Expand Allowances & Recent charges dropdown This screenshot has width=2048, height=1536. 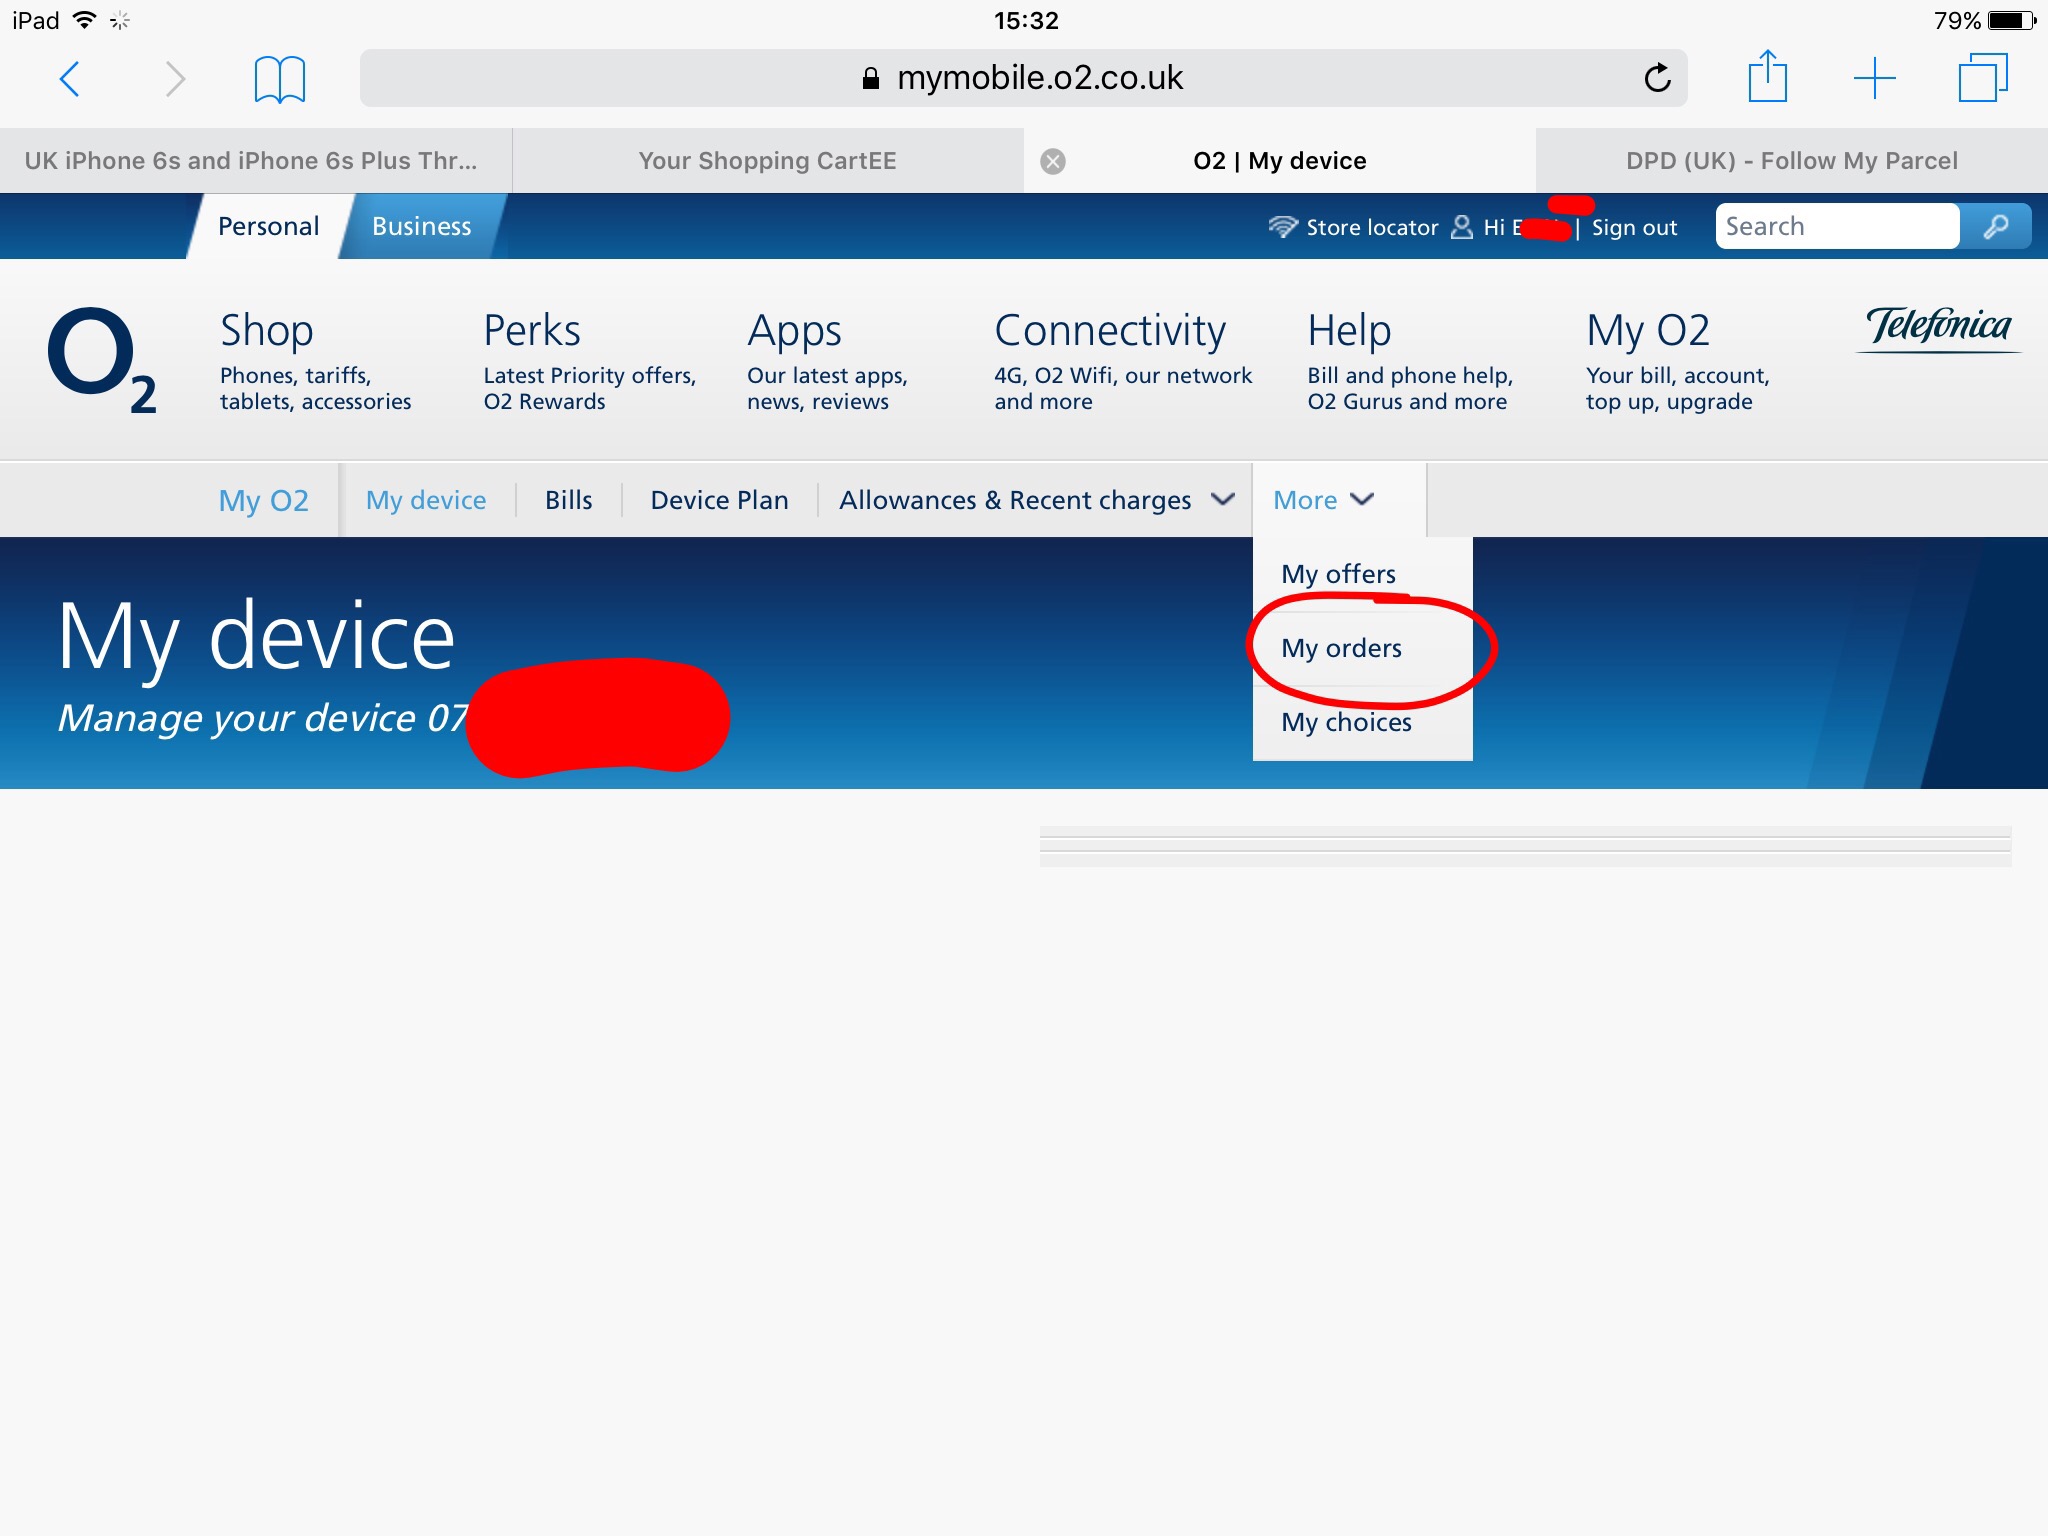tap(1036, 500)
